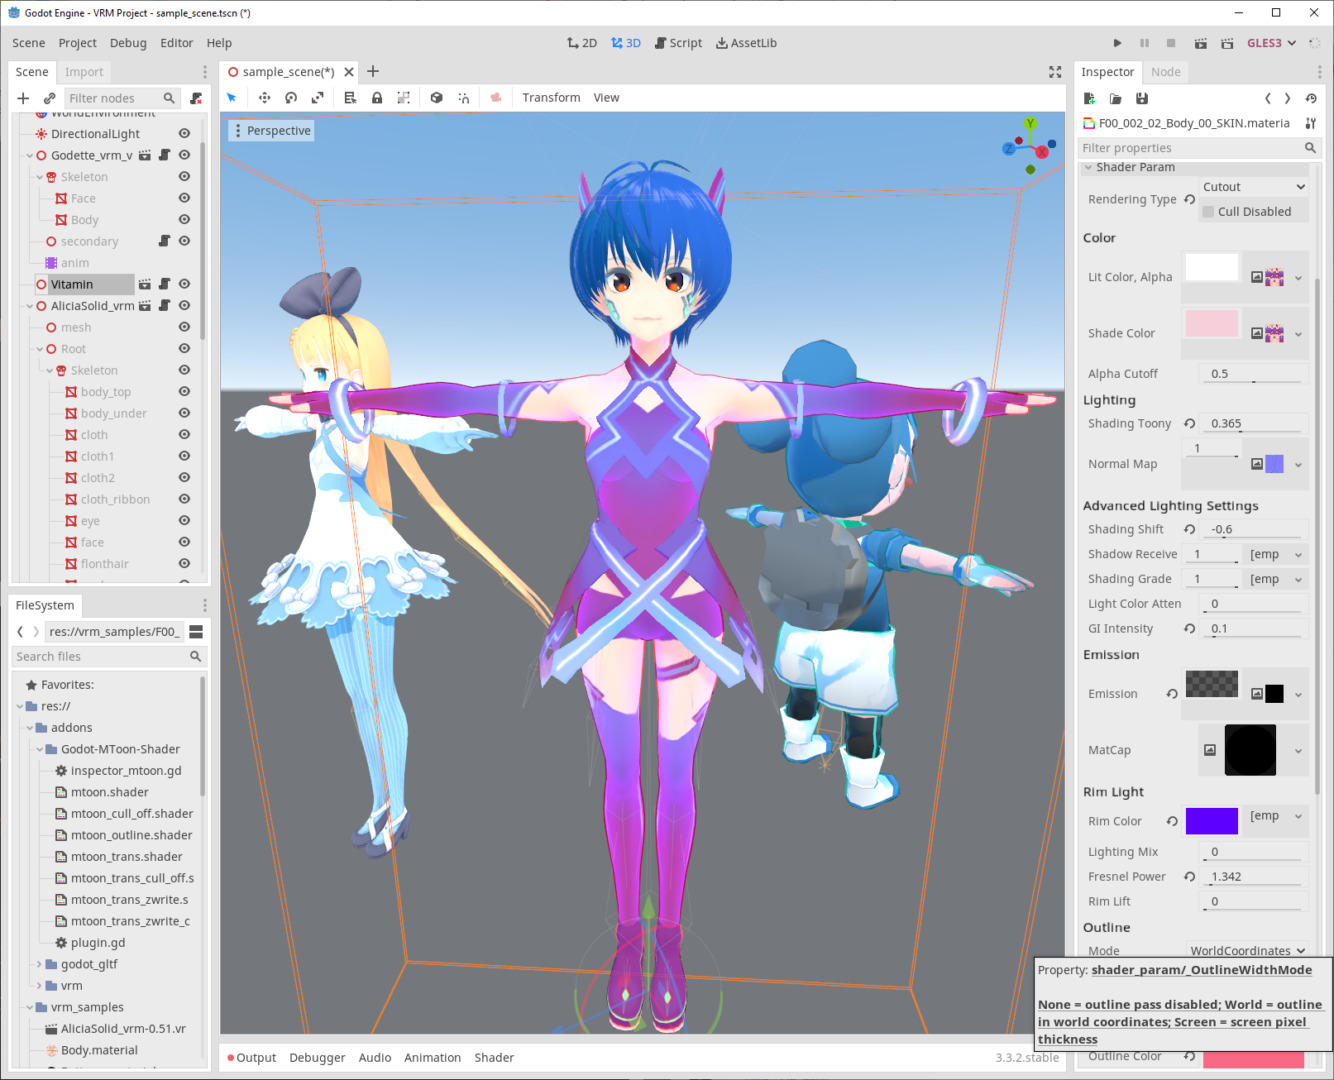The image size is (1334, 1080).
Task: Hide the body_top mesh node
Action: (184, 391)
